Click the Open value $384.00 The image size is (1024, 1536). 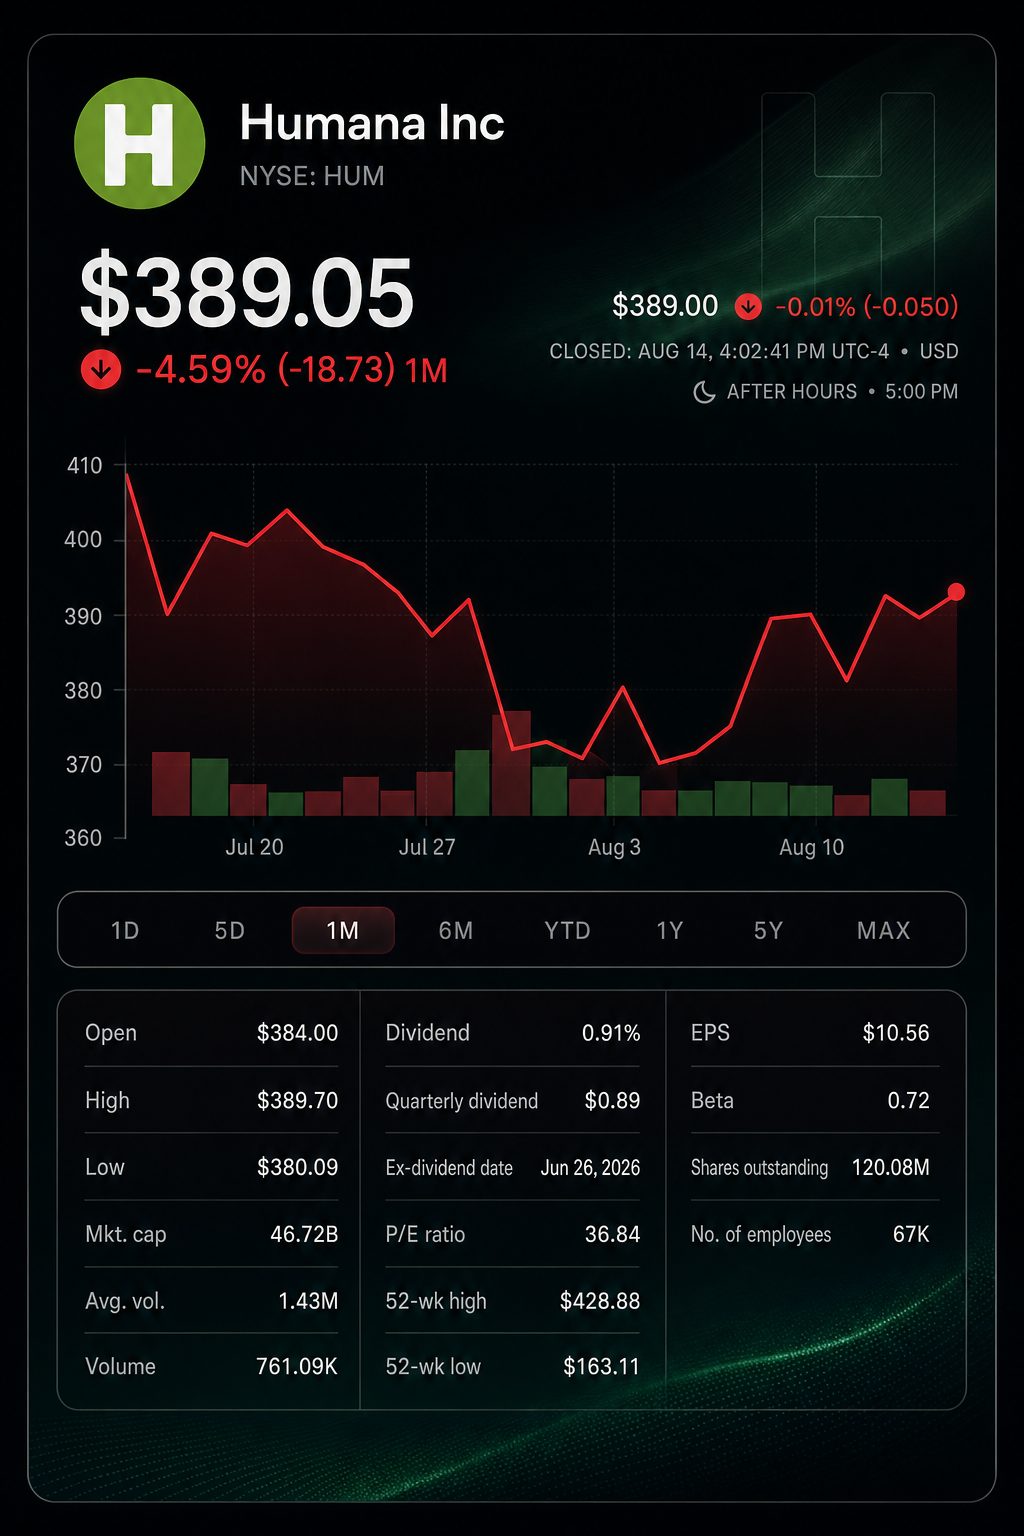[x=297, y=1033]
